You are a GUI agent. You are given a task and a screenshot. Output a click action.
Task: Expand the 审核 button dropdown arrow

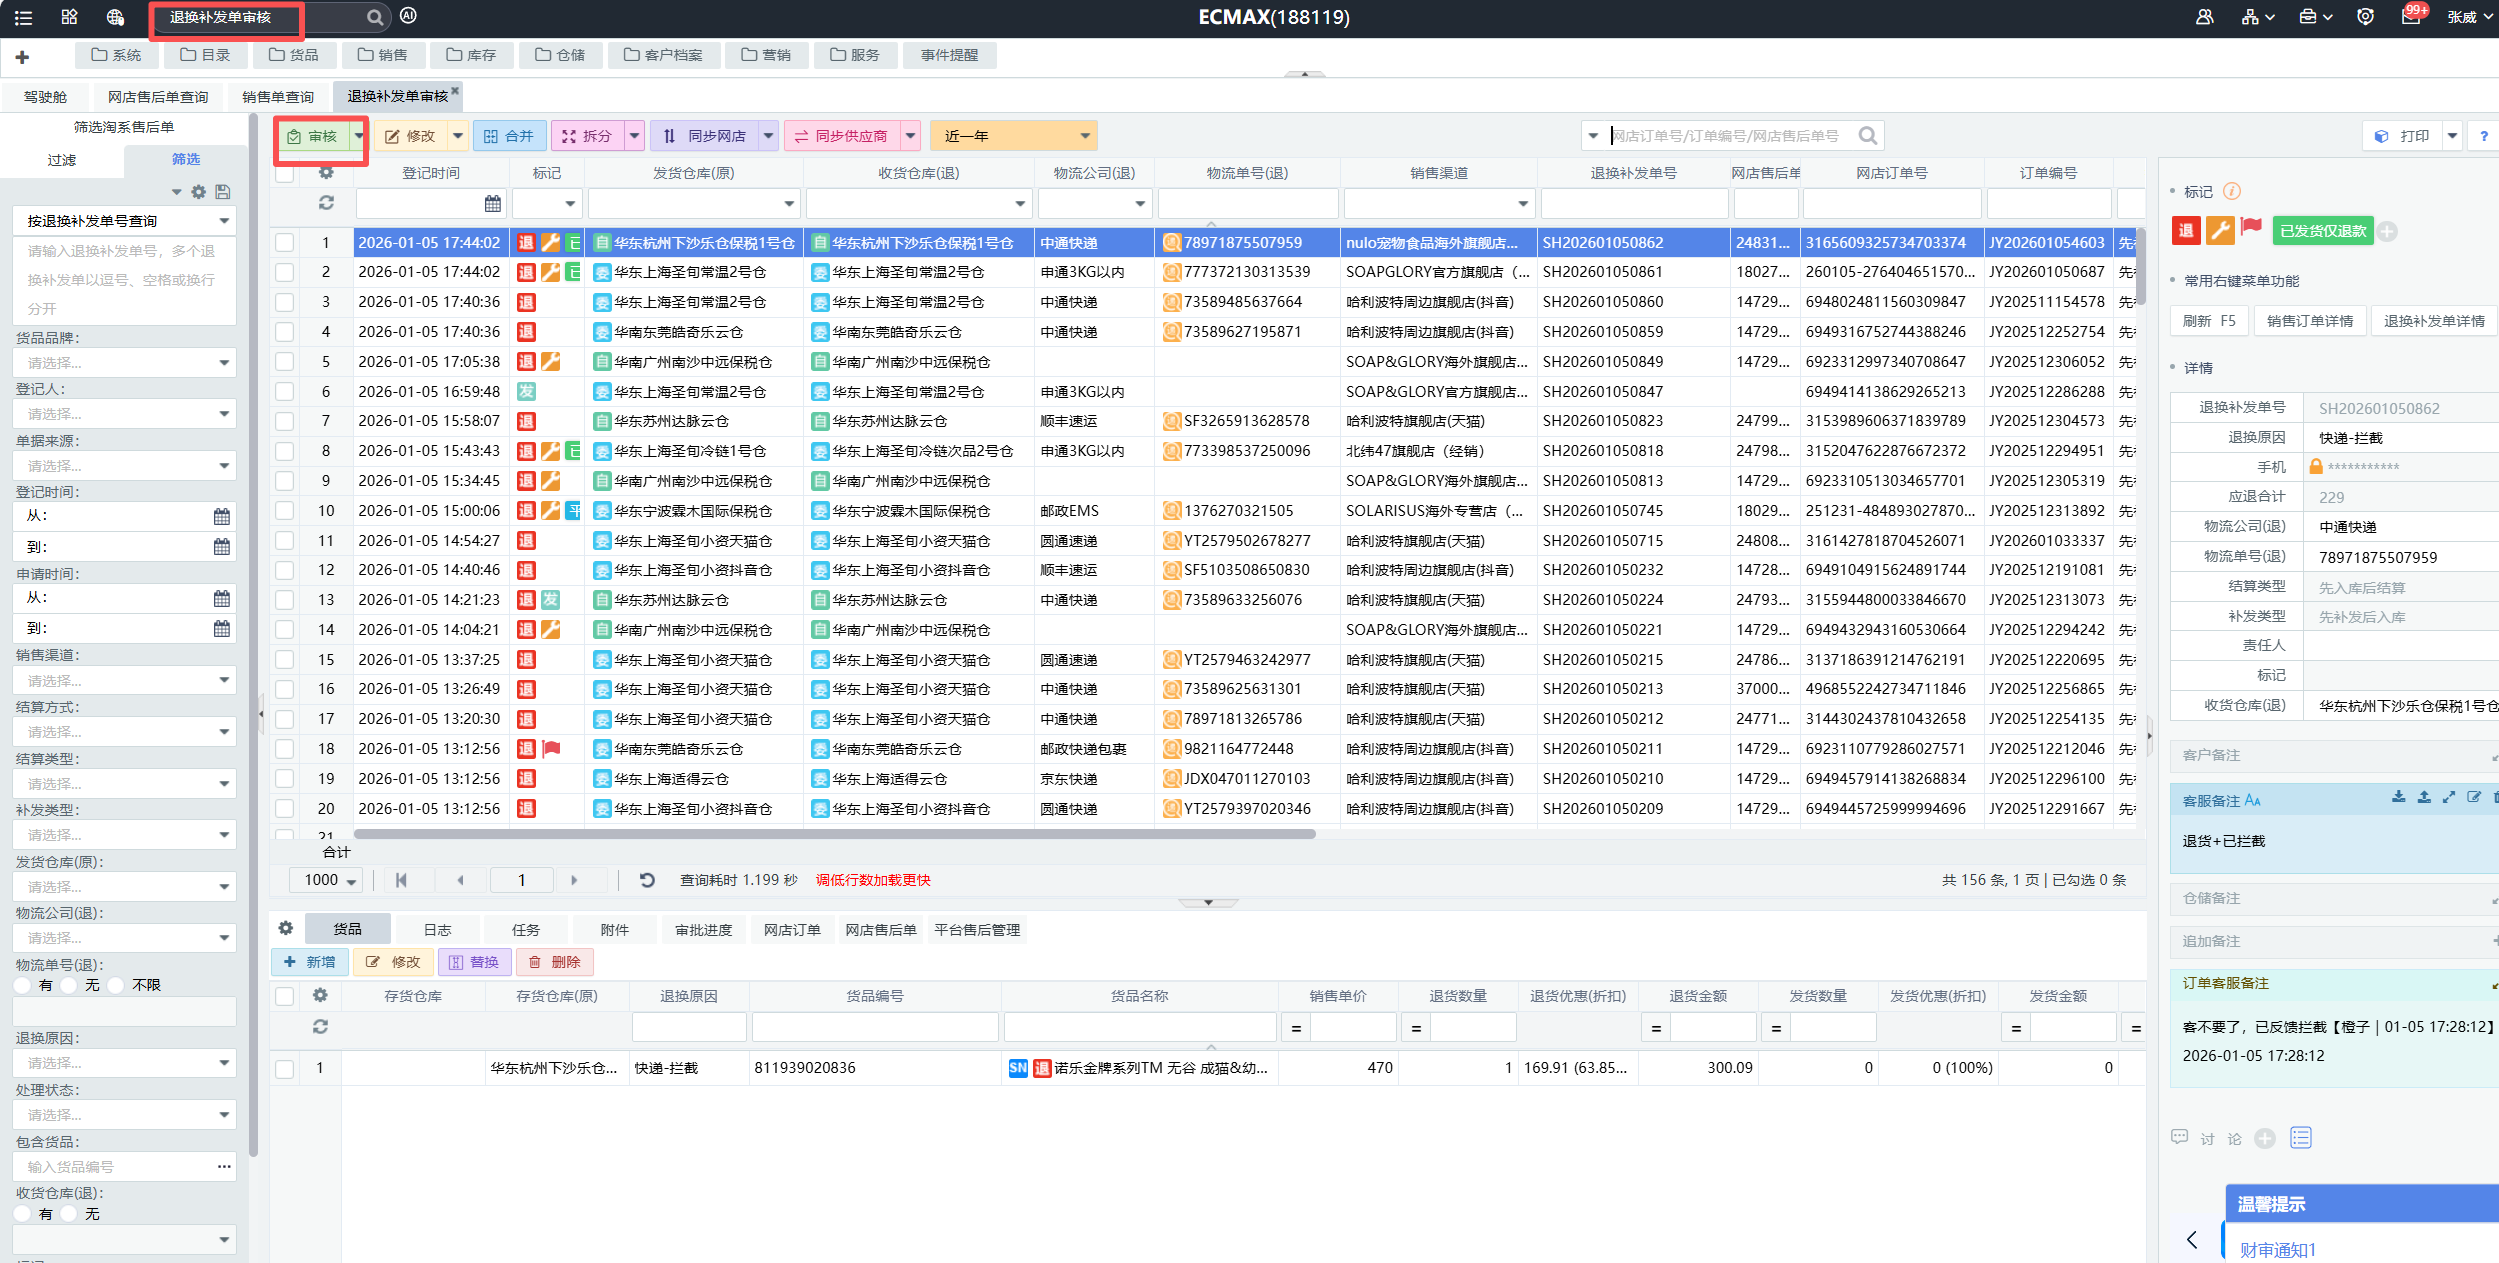click(x=358, y=136)
